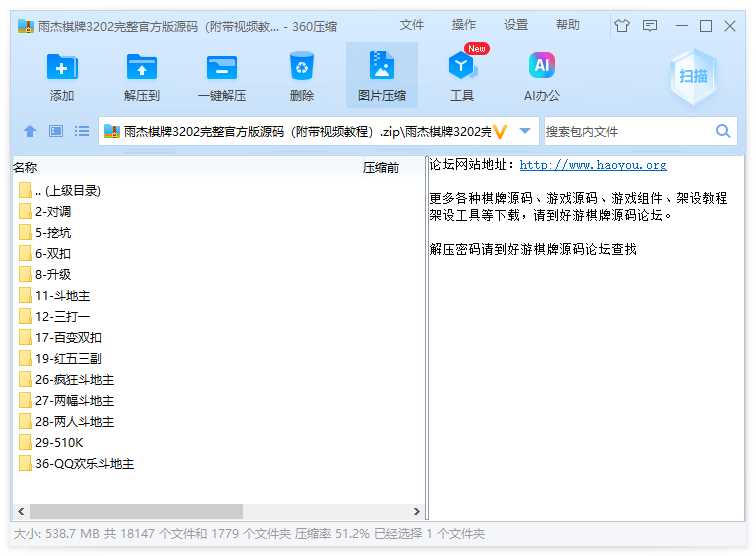Click the search magnifier icon

[x=723, y=131]
